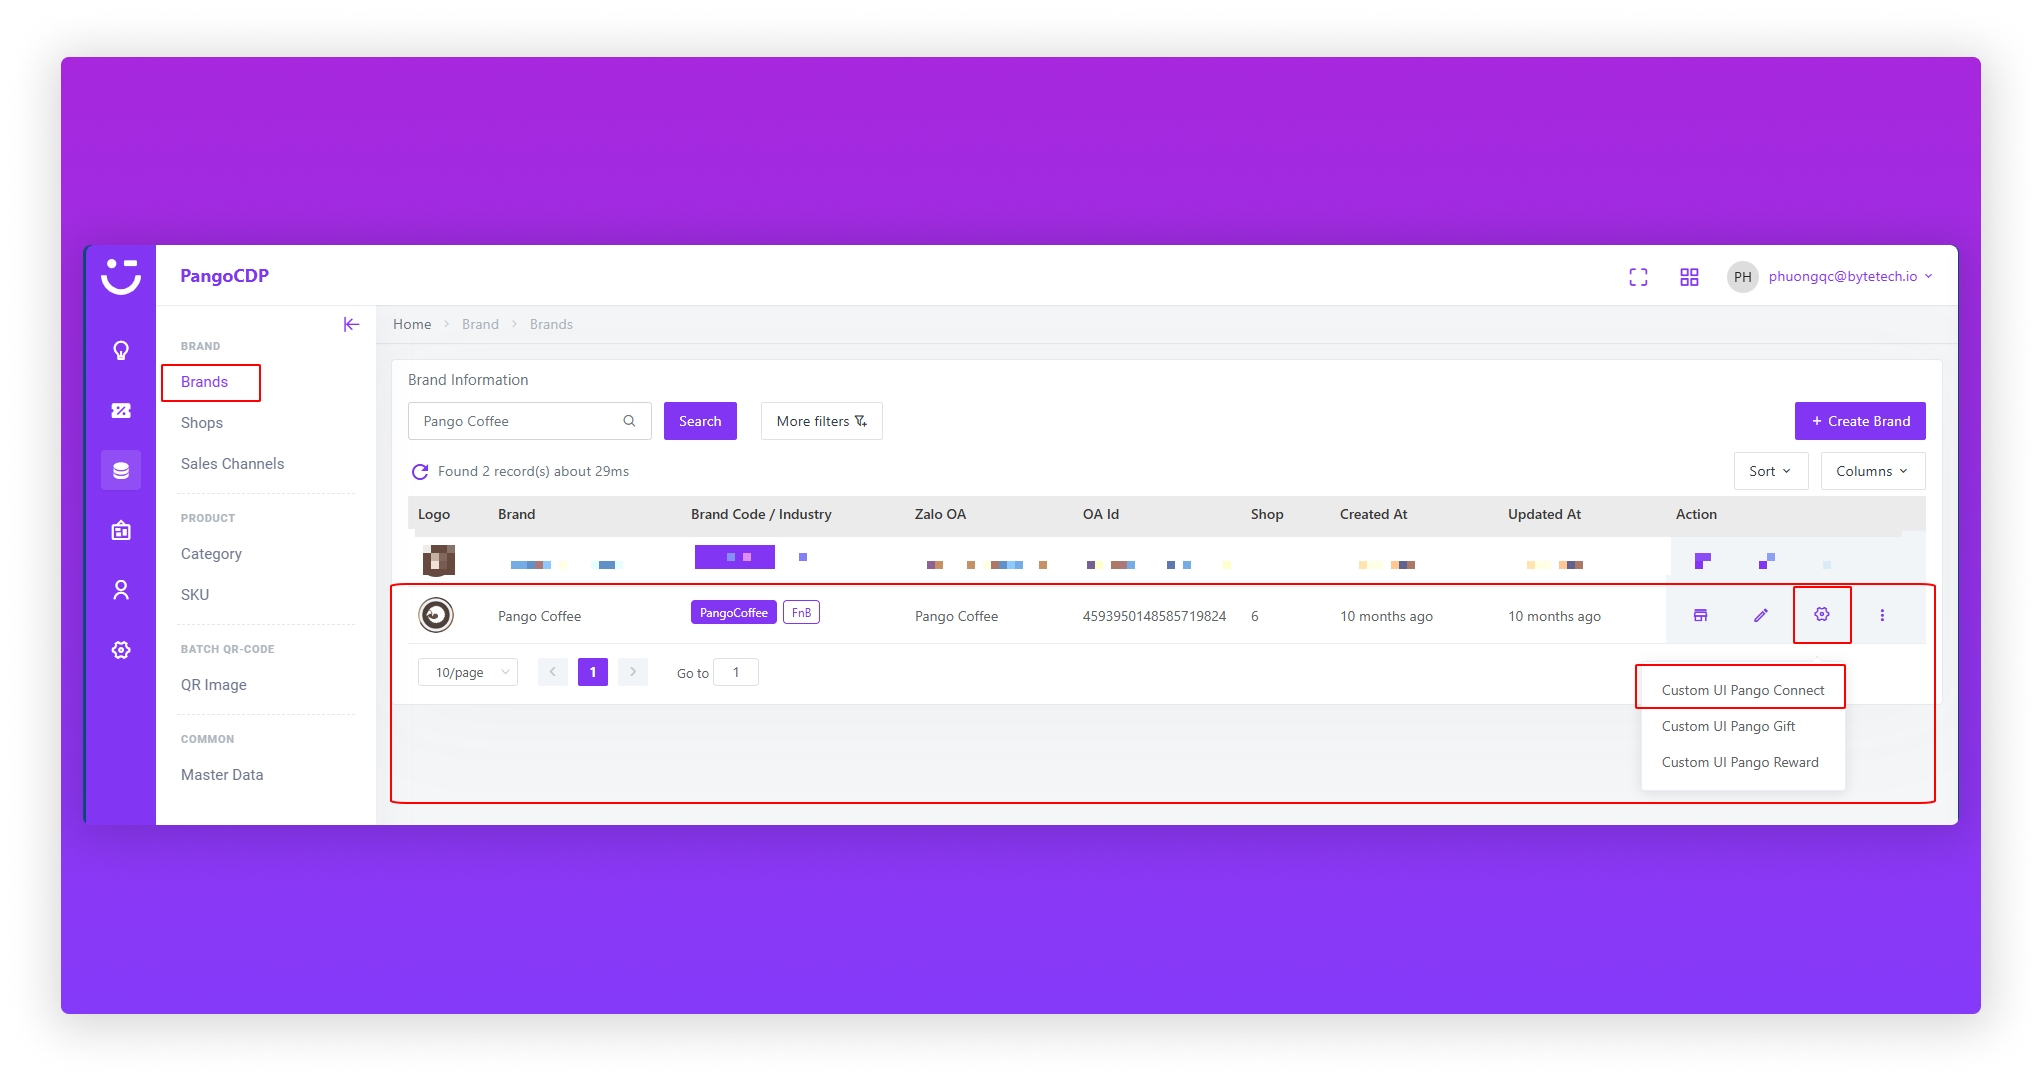Click the lightbulb icon in left rail
Viewport: 2044px width, 1081px height.
121,351
